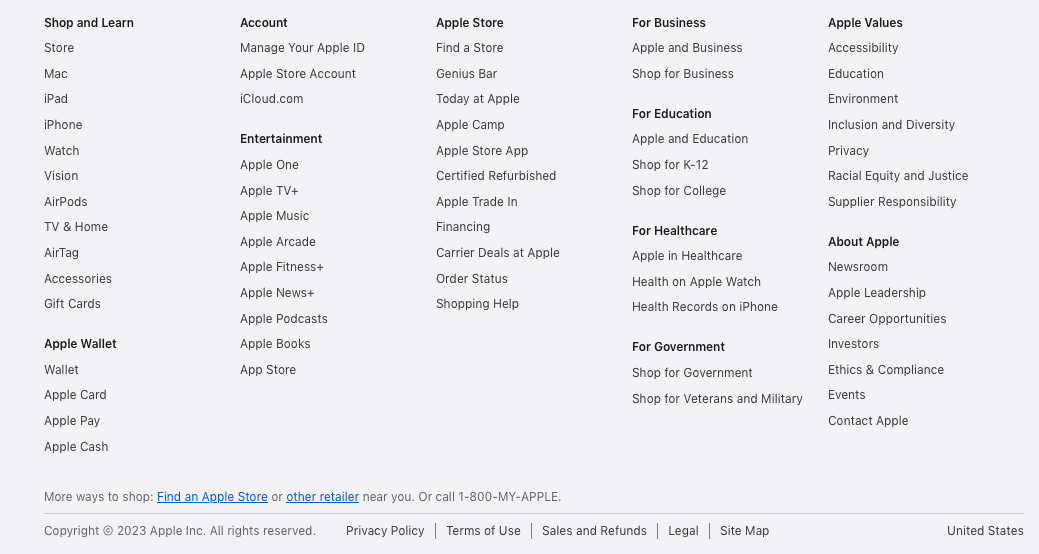Open the Site Map link
This screenshot has width=1039, height=554.
[x=744, y=531]
